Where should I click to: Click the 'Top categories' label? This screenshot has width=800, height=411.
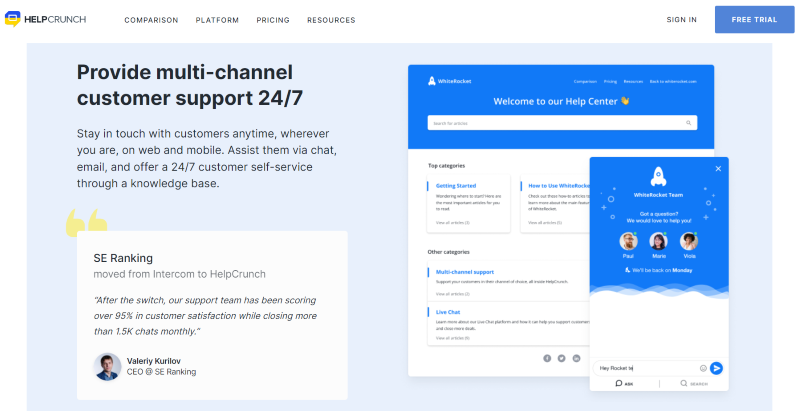coord(446,166)
